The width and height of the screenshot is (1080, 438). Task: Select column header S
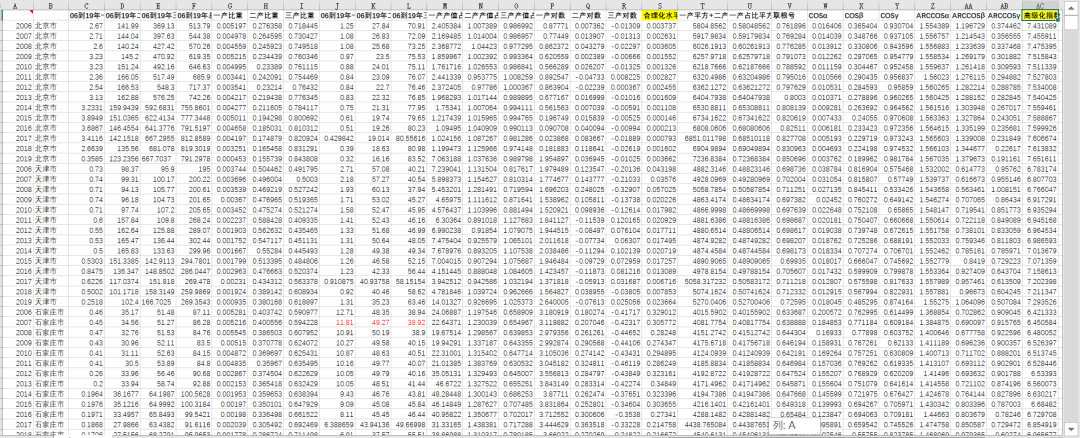pos(660,6)
